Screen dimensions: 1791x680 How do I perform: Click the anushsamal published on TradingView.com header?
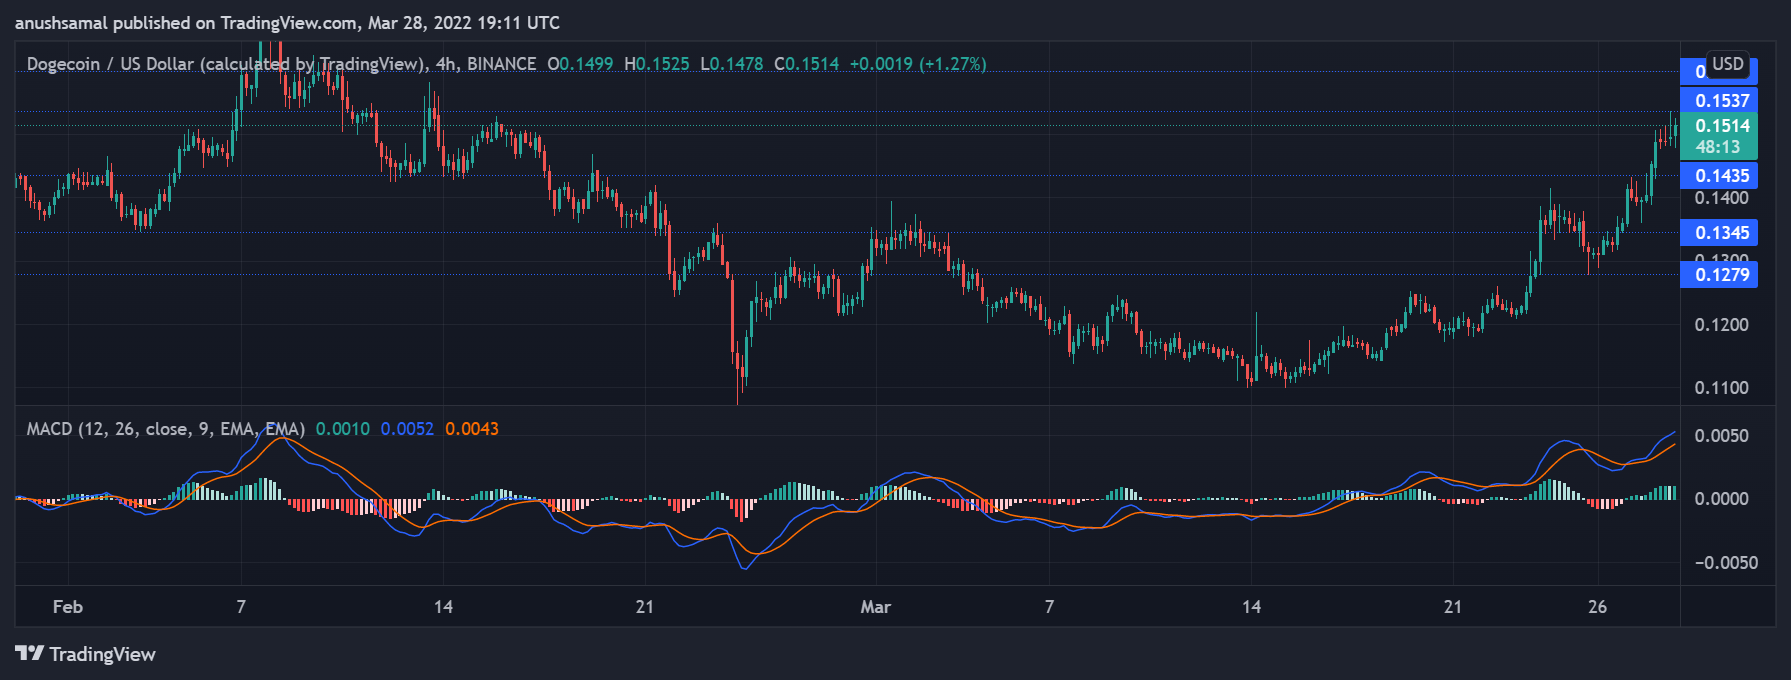click(287, 23)
